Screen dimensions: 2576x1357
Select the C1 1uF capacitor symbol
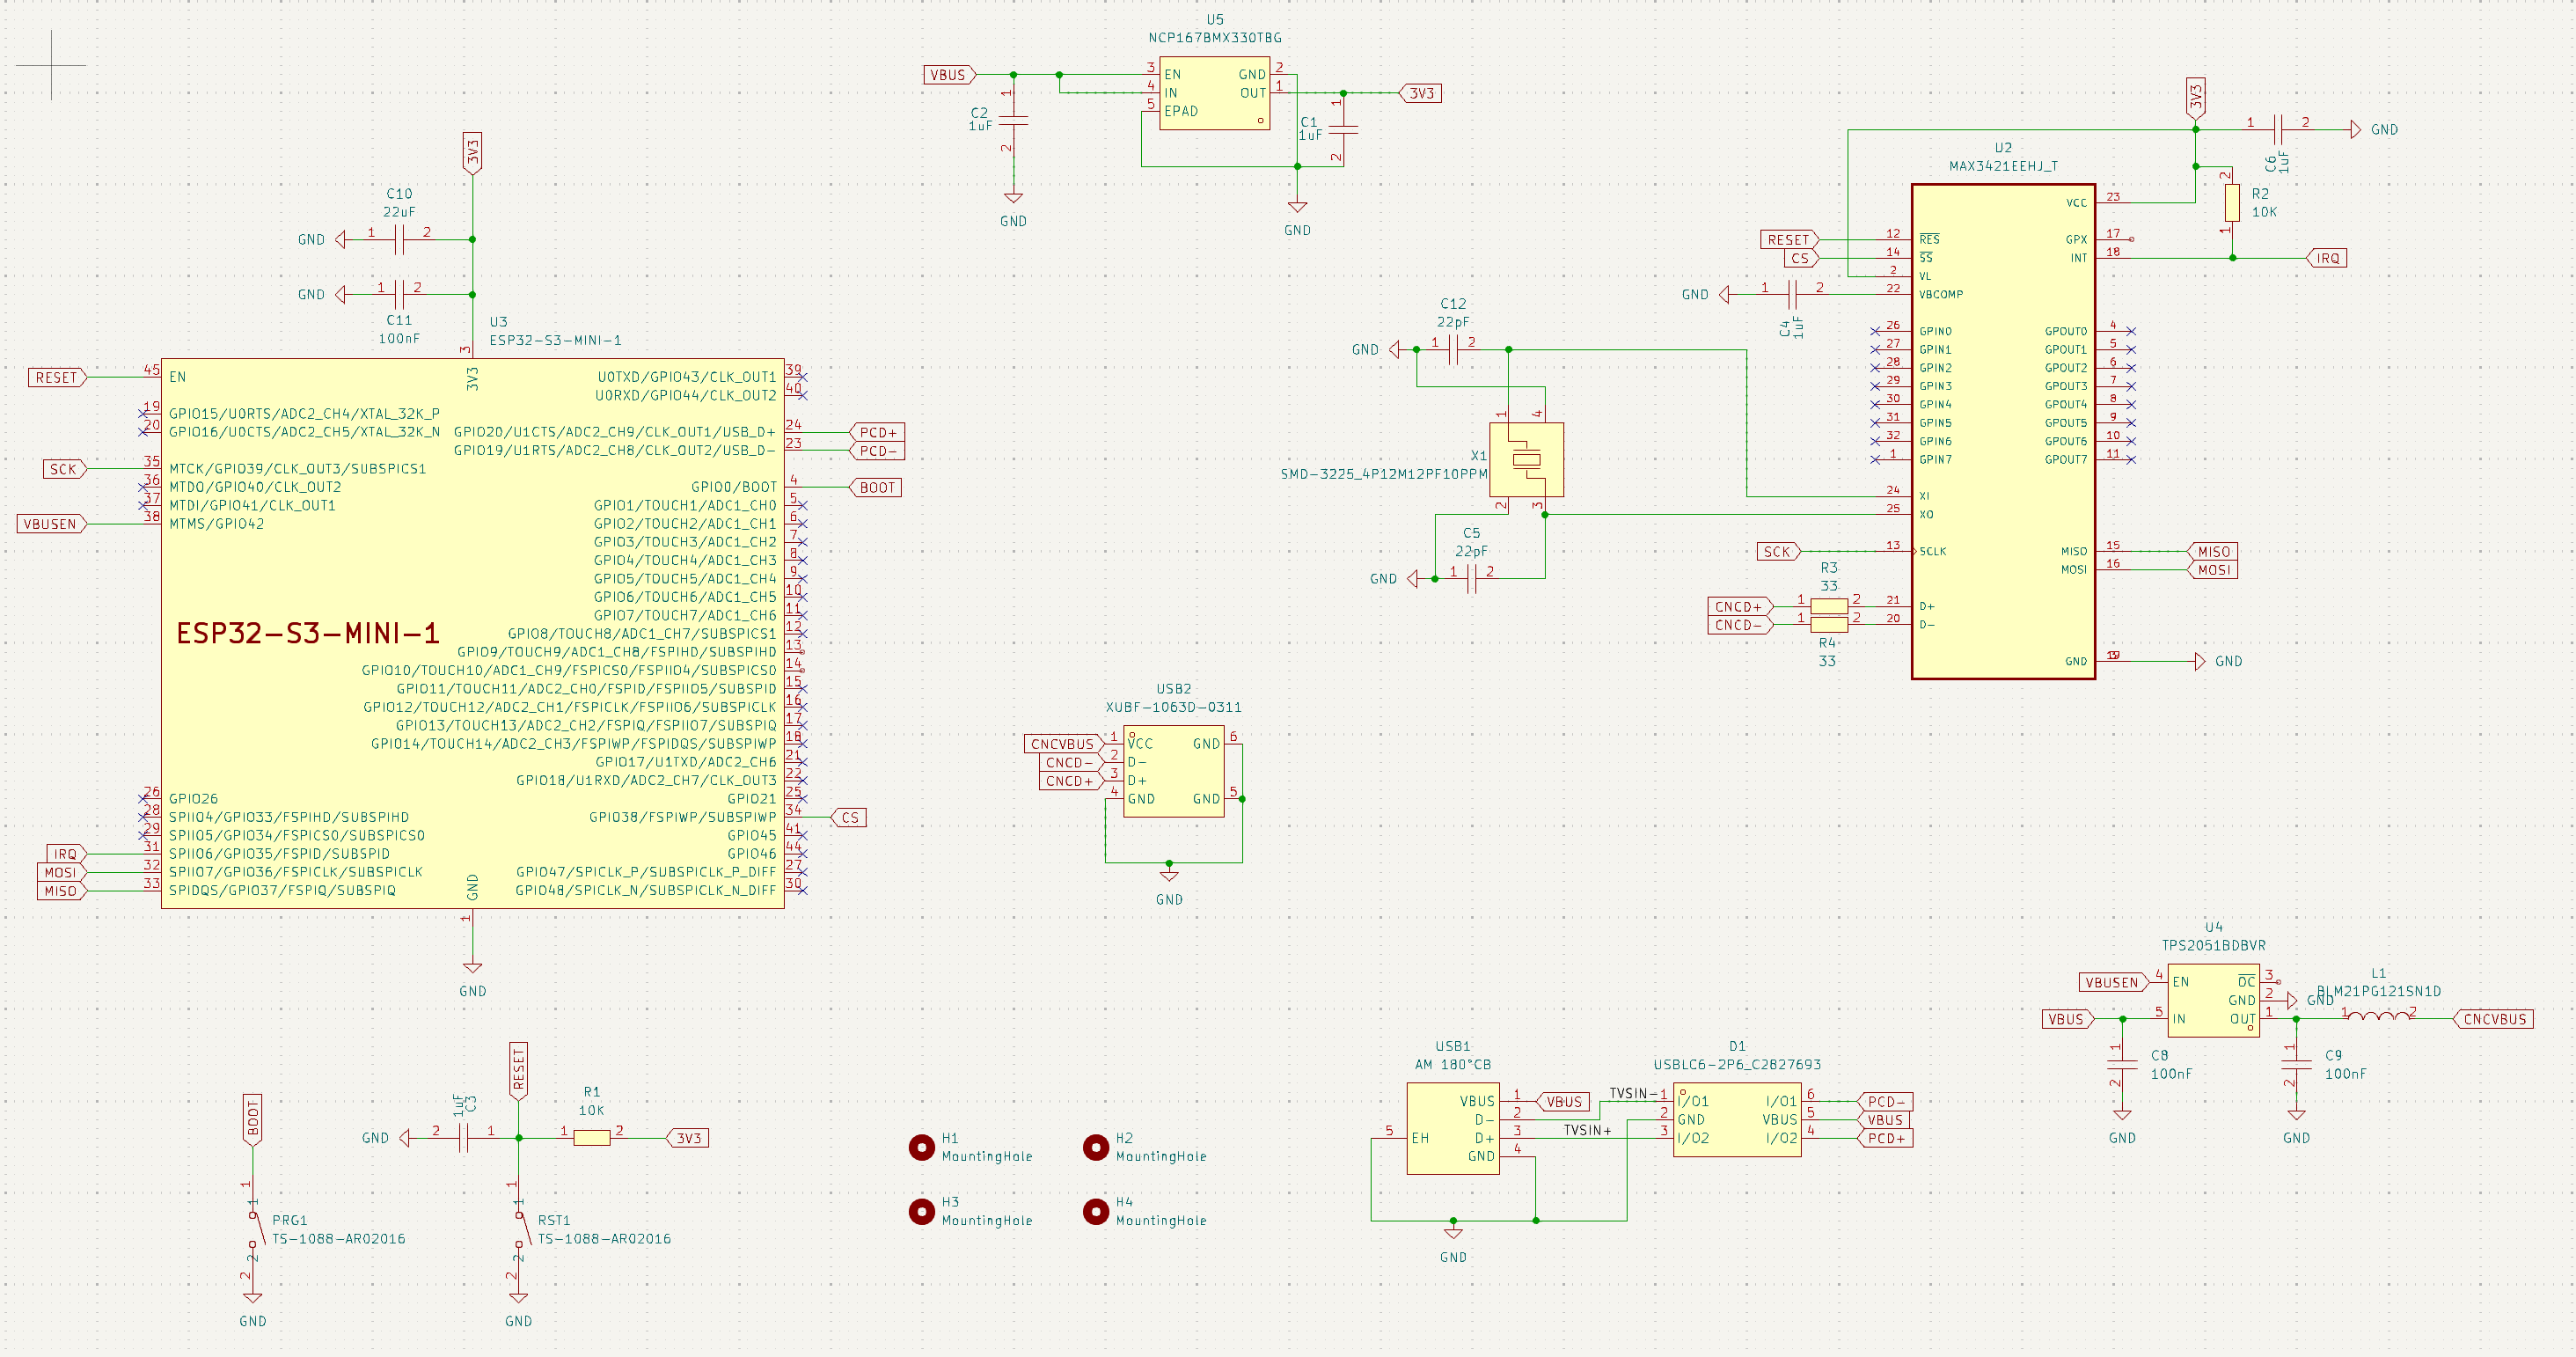pyautogui.click(x=1343, y=129)
